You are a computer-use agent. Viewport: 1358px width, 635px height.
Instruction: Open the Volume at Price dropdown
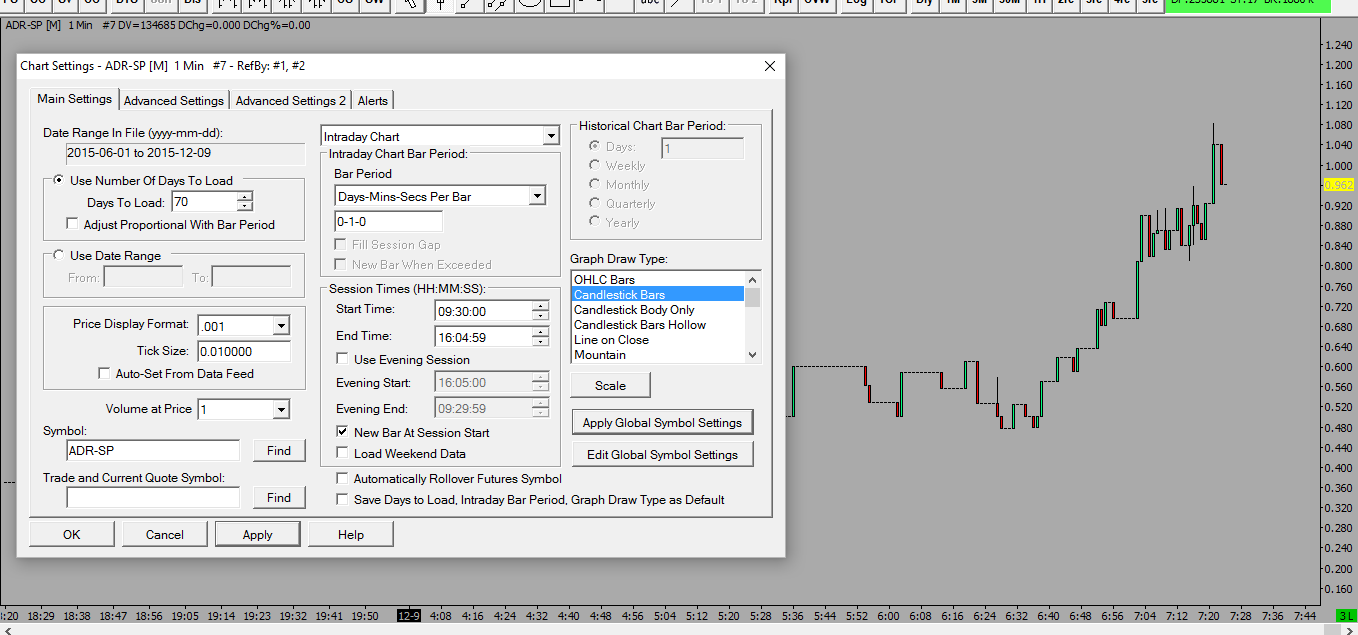(x=281, y=409)
